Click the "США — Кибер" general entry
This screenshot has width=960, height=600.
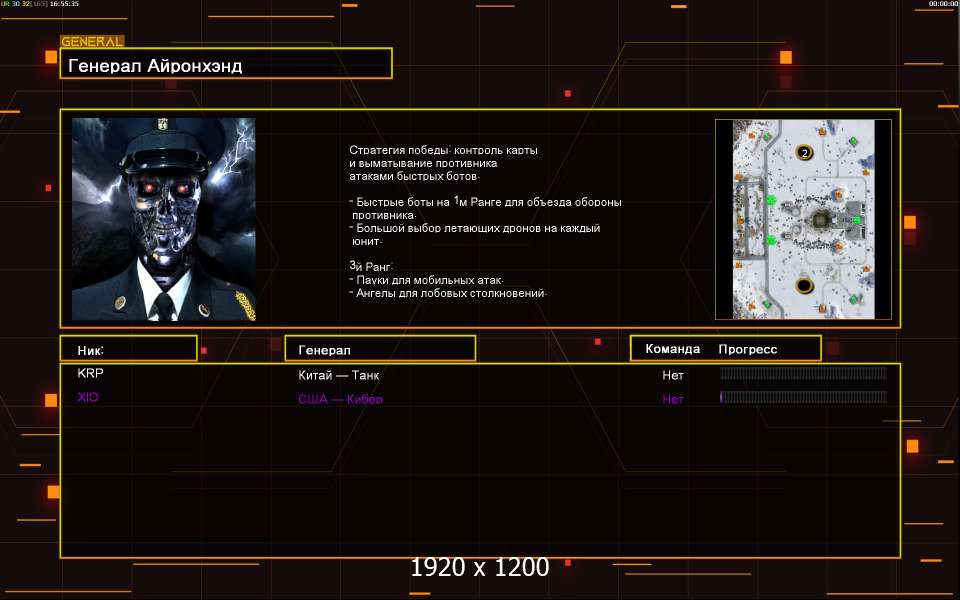[340, 399]
